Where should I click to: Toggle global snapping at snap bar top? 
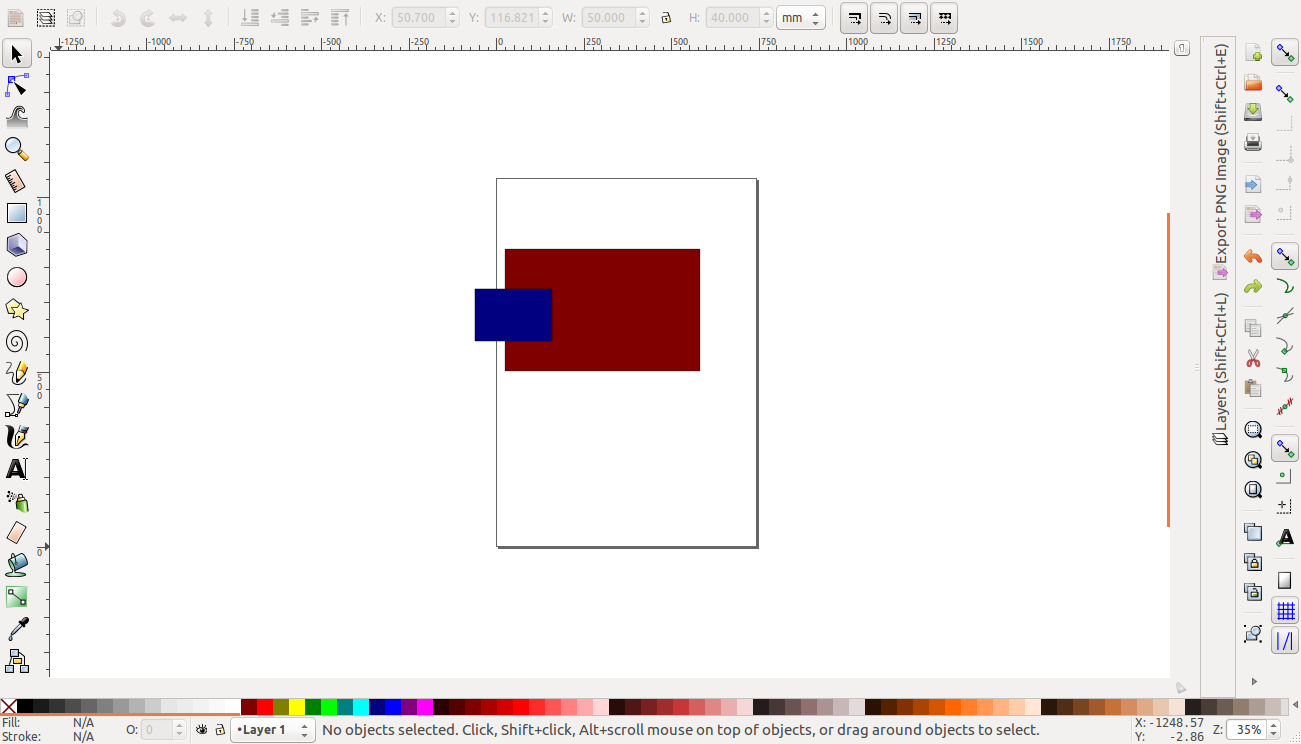point(1285,53)
